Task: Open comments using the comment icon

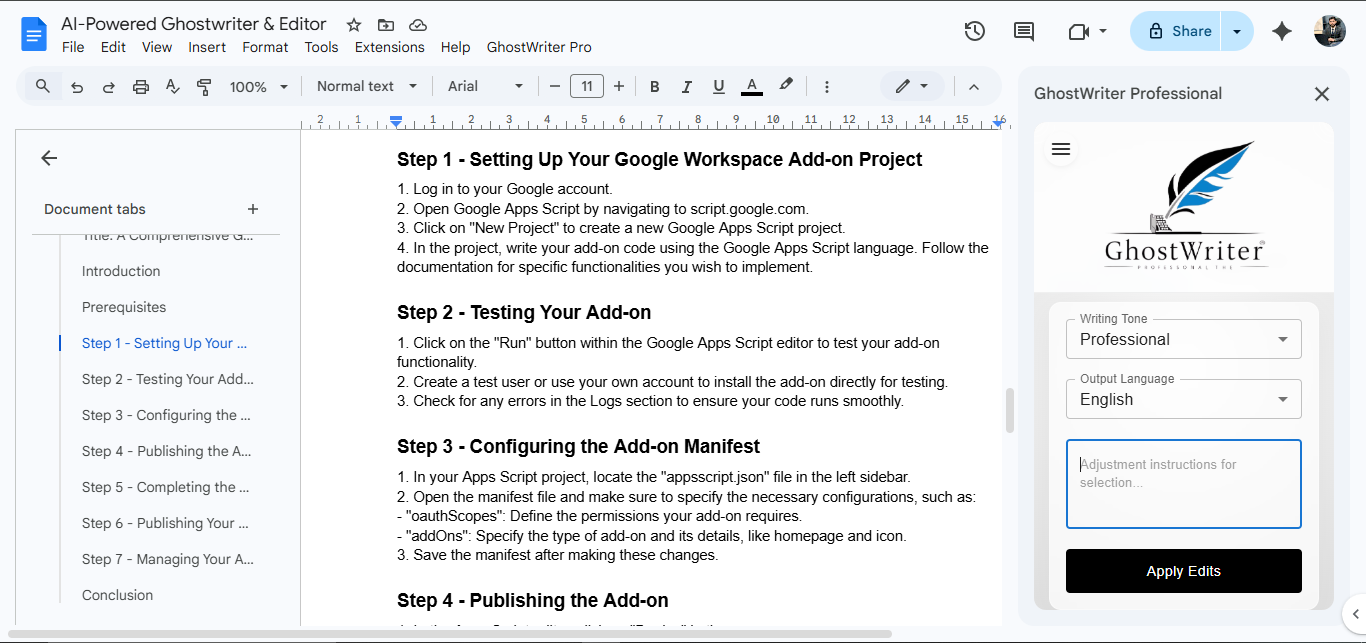Action: [x=1023, y=31]
